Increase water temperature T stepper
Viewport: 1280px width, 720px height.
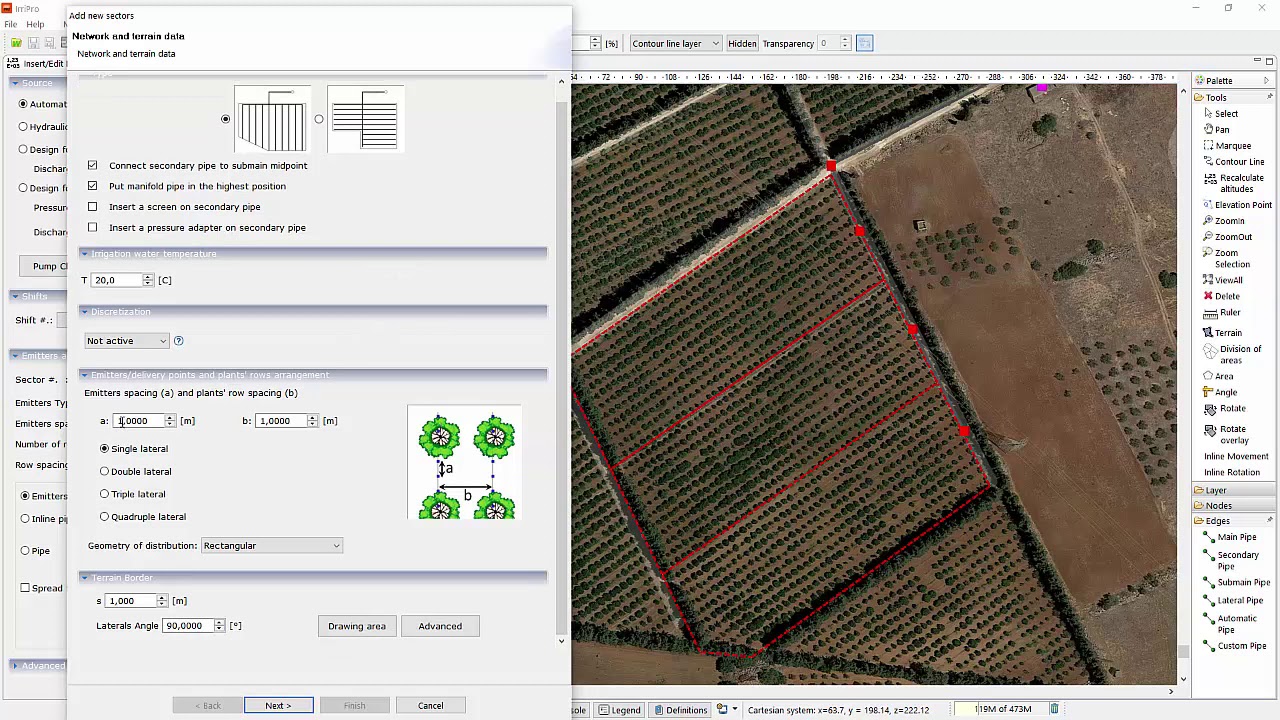[x=148, y=277]
